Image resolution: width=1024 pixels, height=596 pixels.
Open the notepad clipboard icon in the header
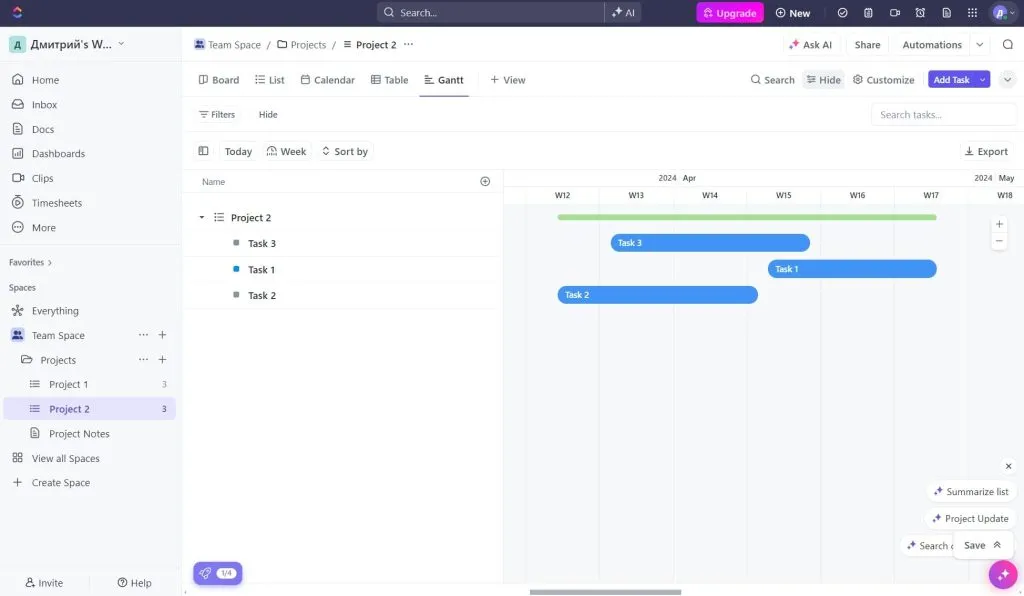tap(868, 13)
